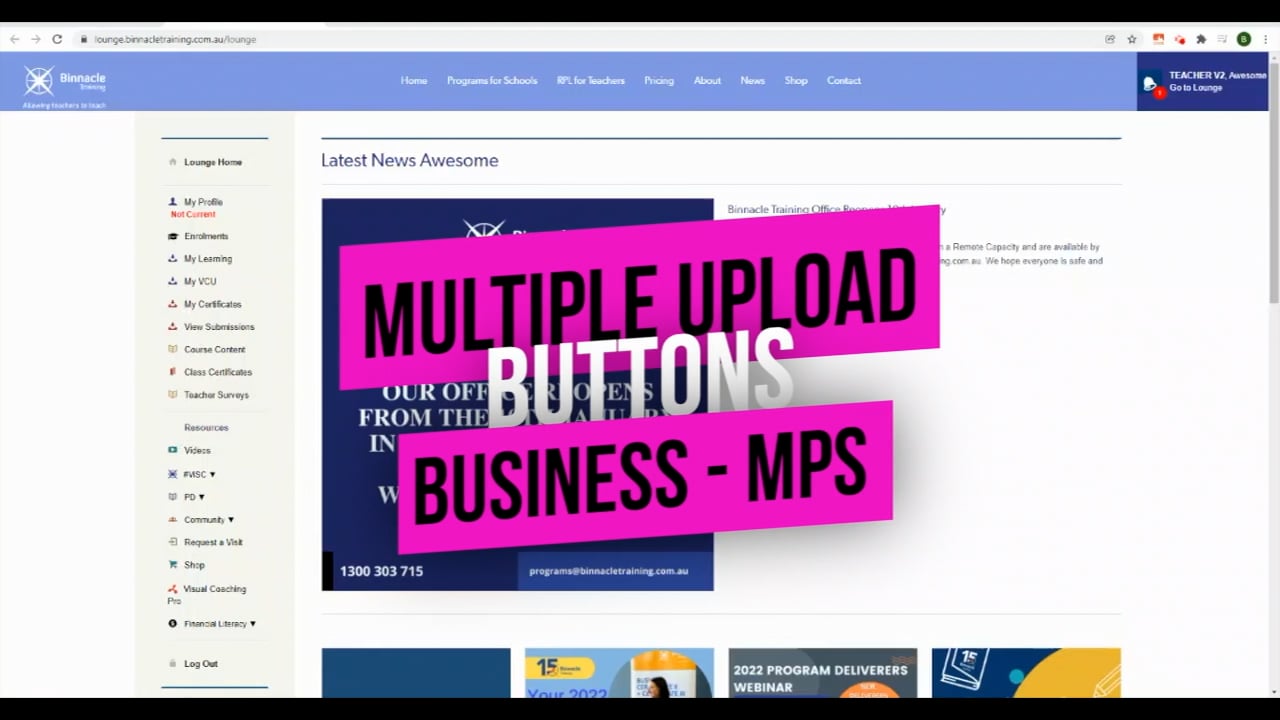Click Log Out in the sidebar
The width and height of the screenshot is (1280, 720).
200,664
